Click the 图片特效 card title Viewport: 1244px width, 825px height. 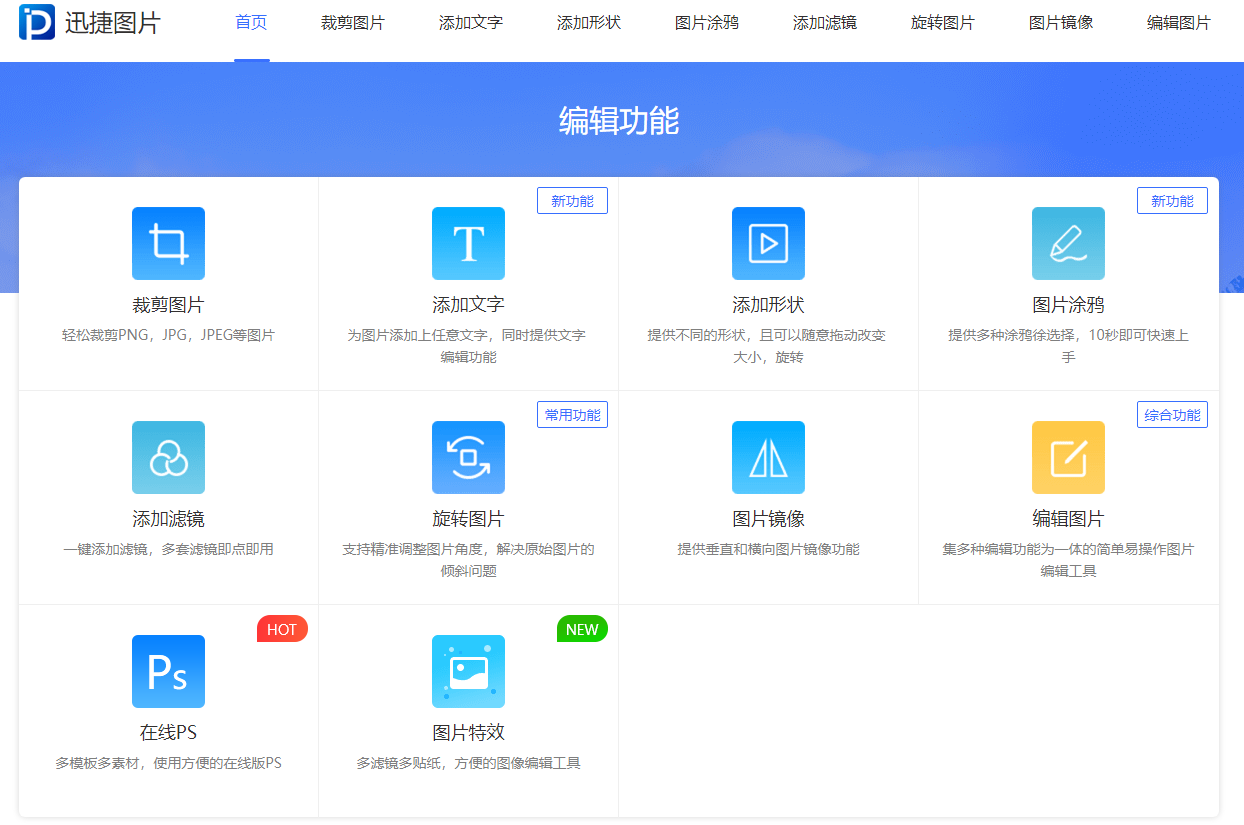tap(468, 733)
